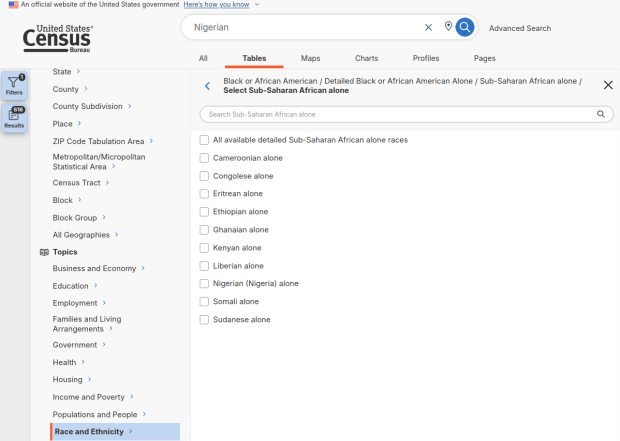
Task: Expand the State geography filter
Action: [66, 72]
